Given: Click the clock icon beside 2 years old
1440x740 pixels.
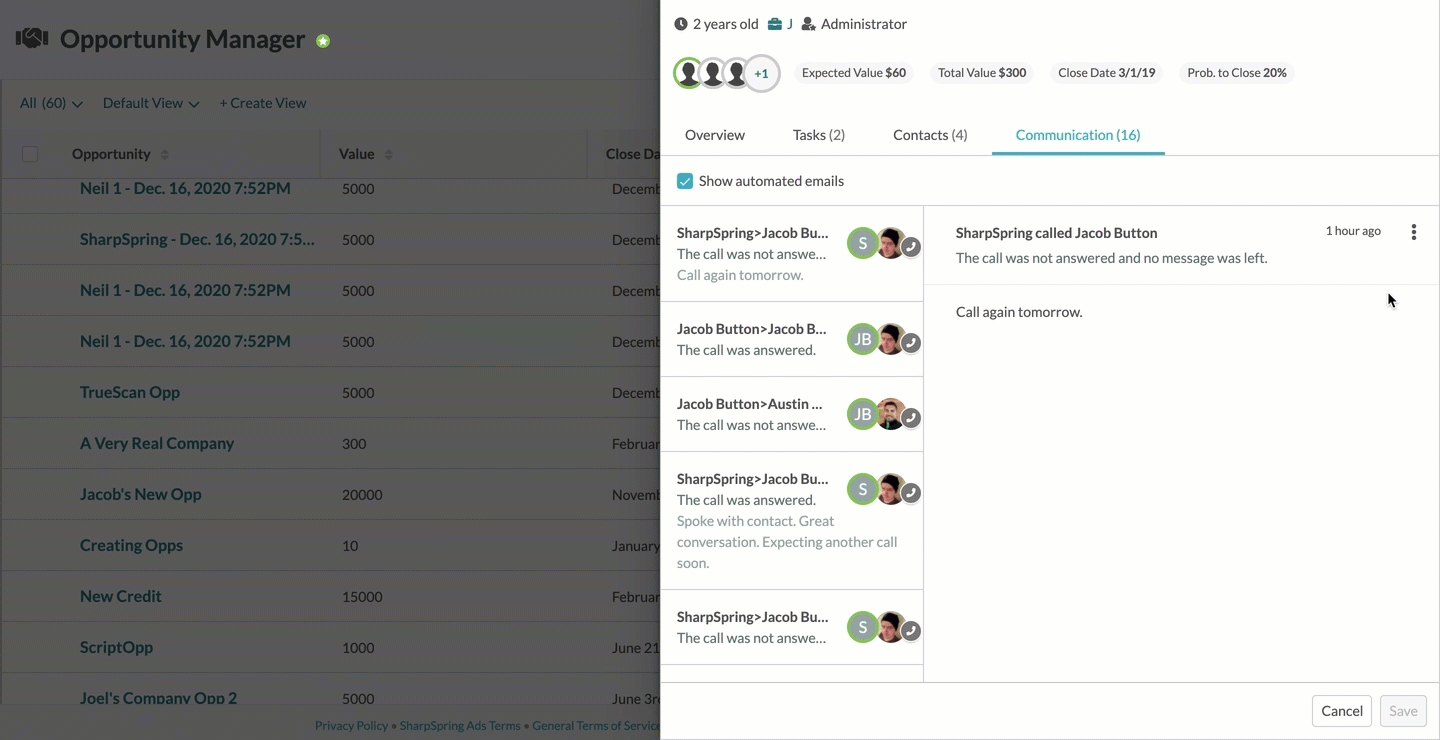Looking at the screenshot, I should point(681,24).
